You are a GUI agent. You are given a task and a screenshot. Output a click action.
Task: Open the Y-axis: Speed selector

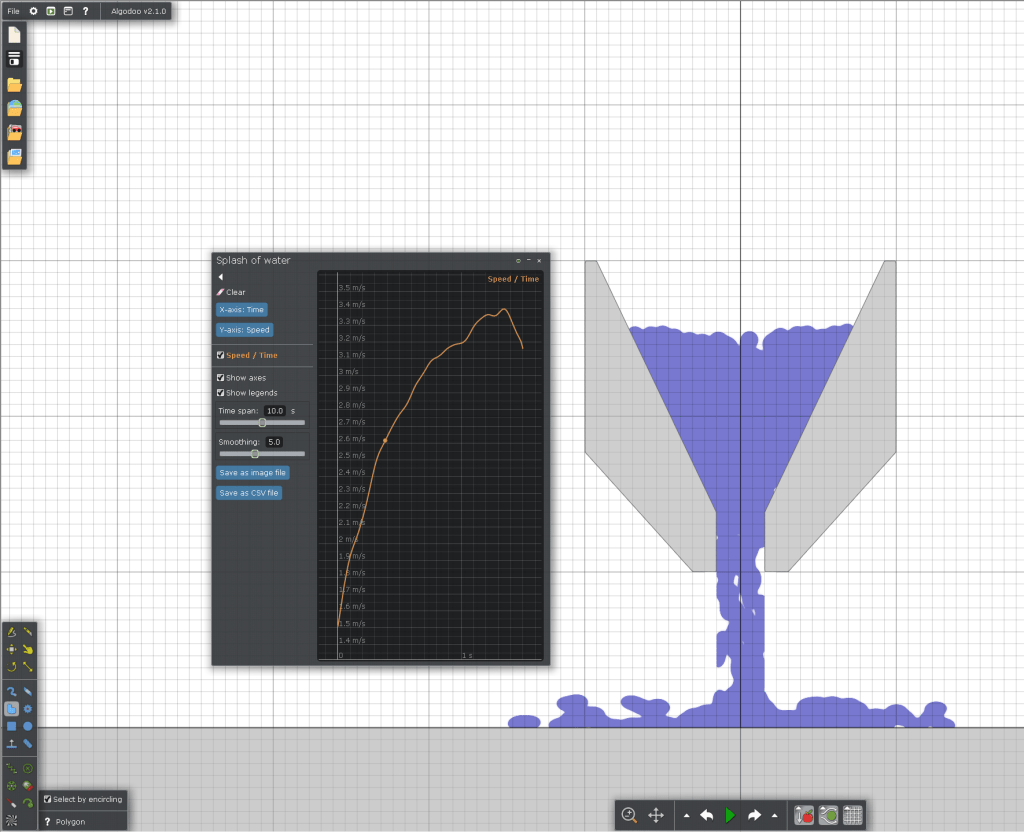244,329
